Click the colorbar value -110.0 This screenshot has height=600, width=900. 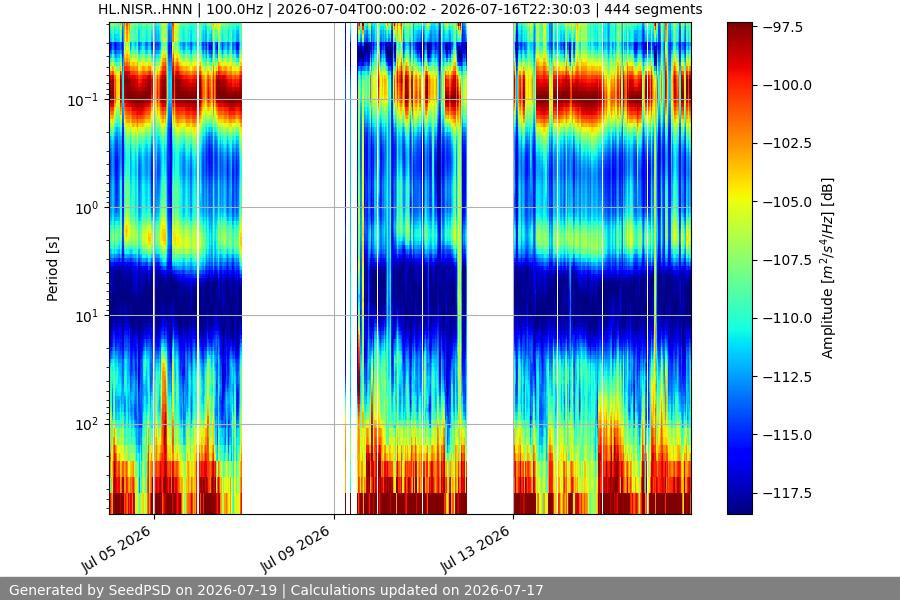click(x=787, y=318)
